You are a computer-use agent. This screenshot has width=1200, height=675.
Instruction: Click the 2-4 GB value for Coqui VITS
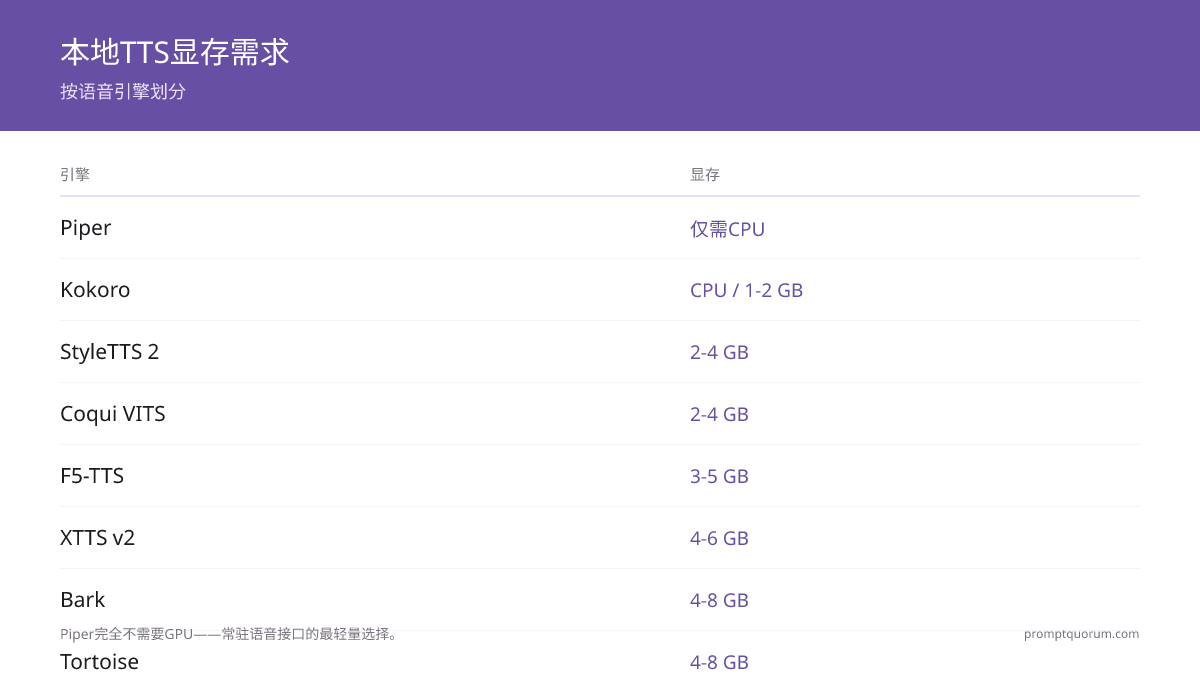[719, 414]
